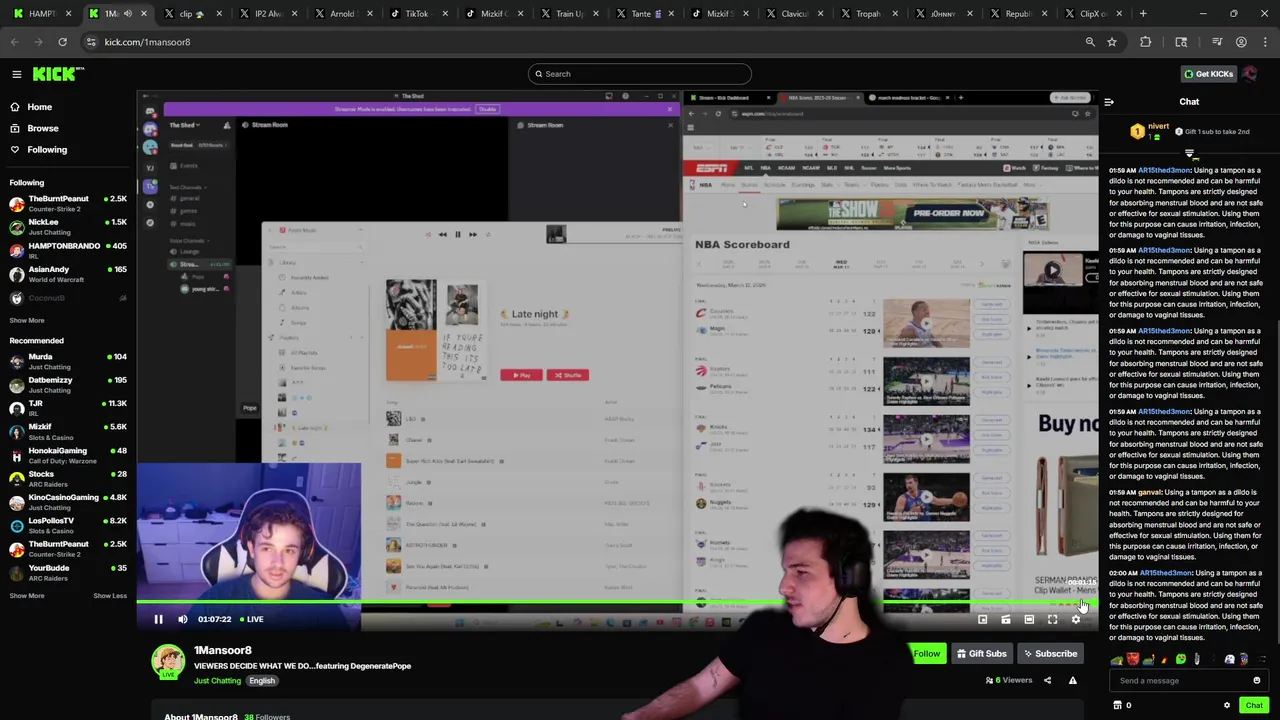
Task: Click the Gift Subs button
Action: tap(980, 654)
